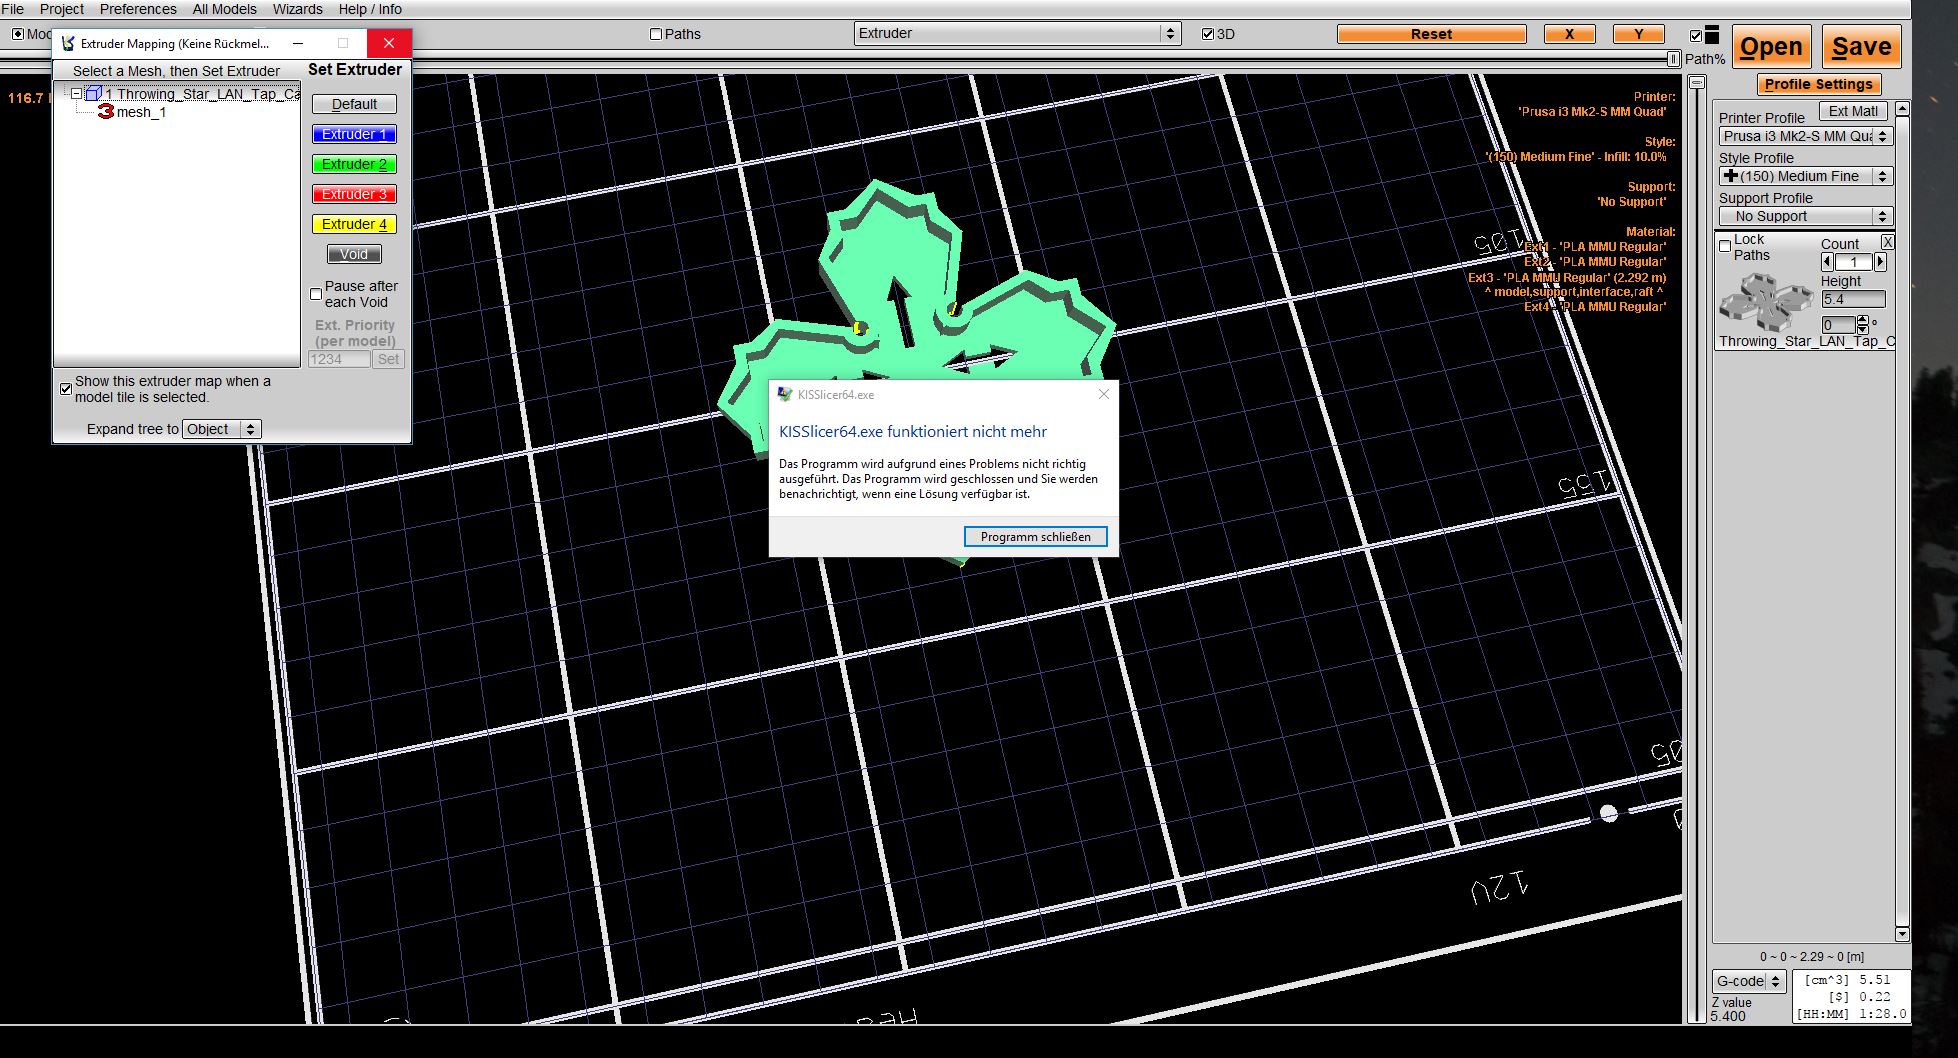The image size is (1958, 1058).
Task: Select the Throwing_Star model thumbnail
Action: tap(1766, 301)
